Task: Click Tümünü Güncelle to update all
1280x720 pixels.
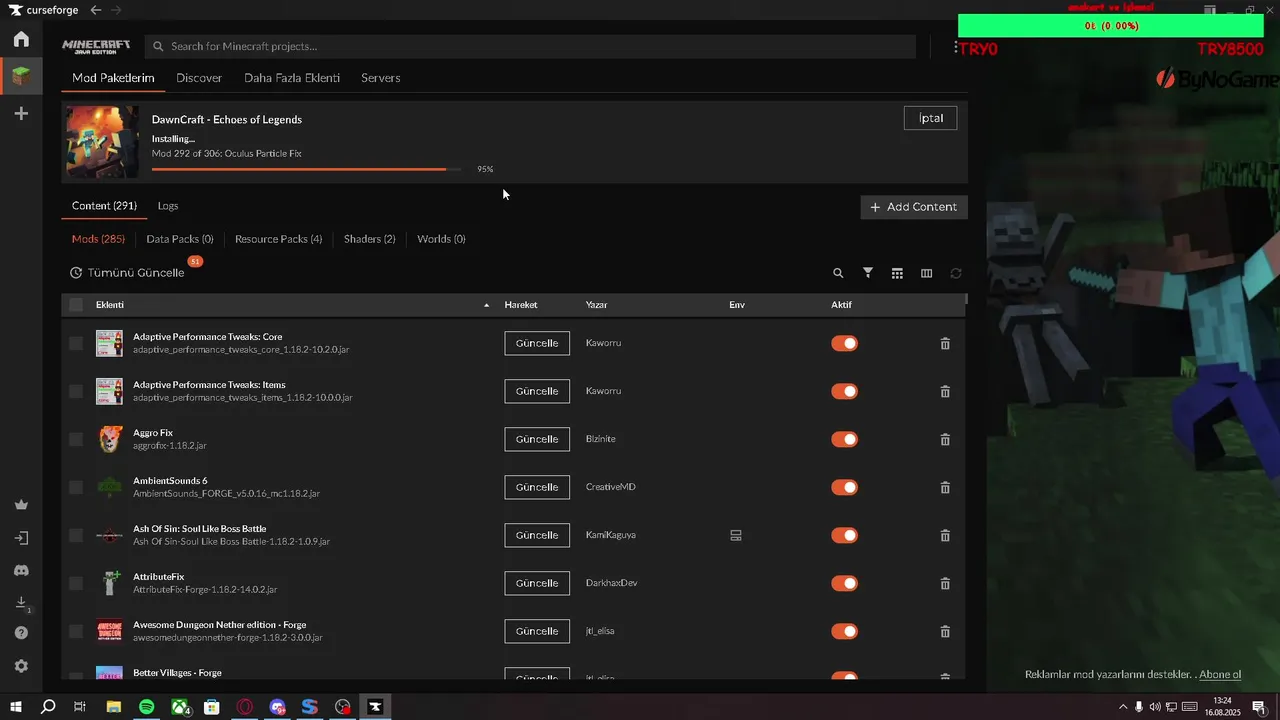Action: [127, 273]
